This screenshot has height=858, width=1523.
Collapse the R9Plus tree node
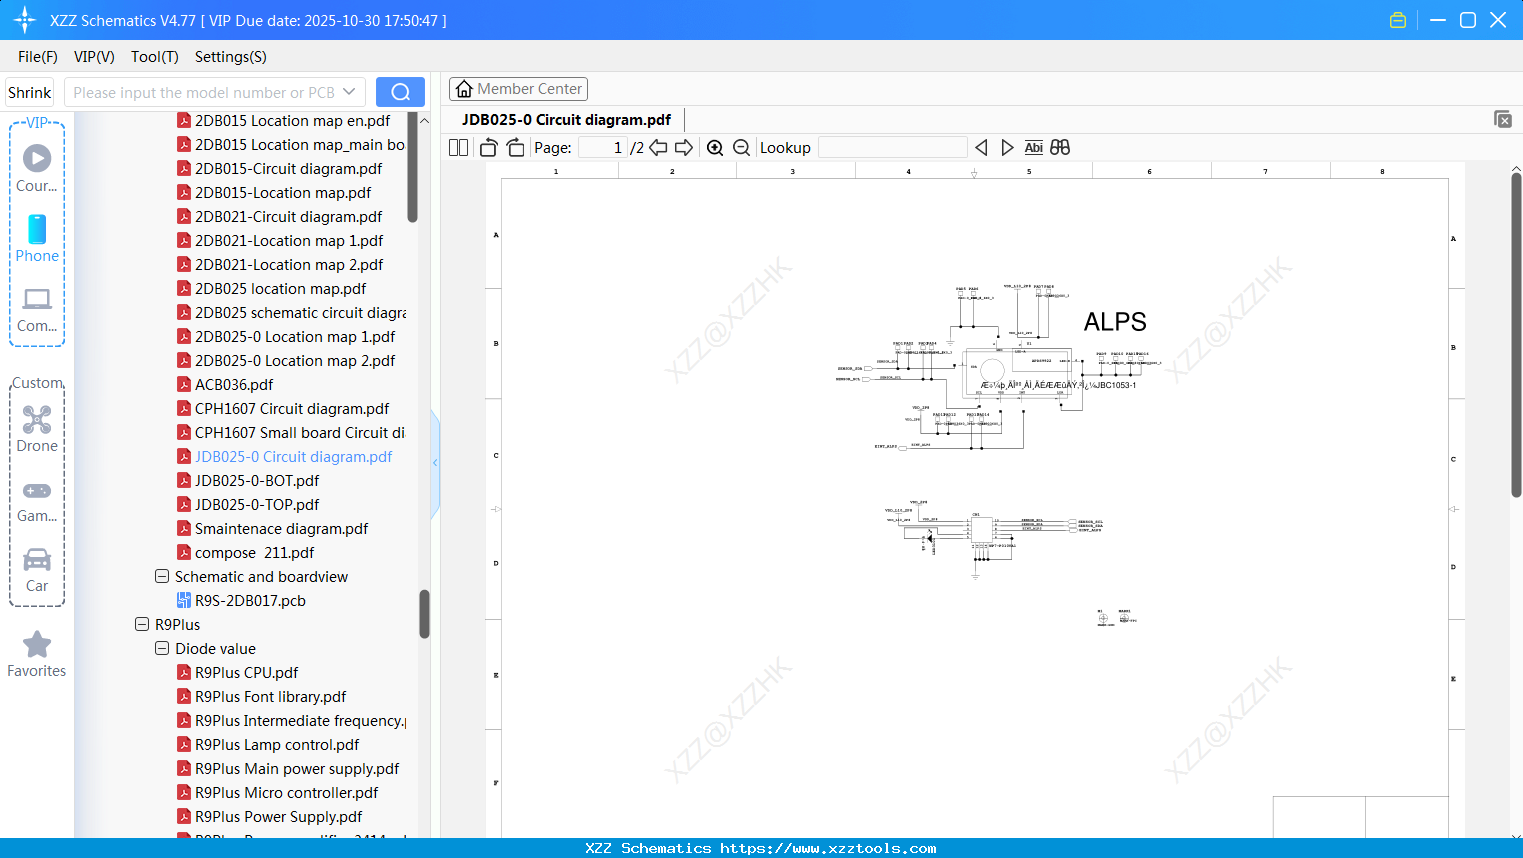pos(142,625)
